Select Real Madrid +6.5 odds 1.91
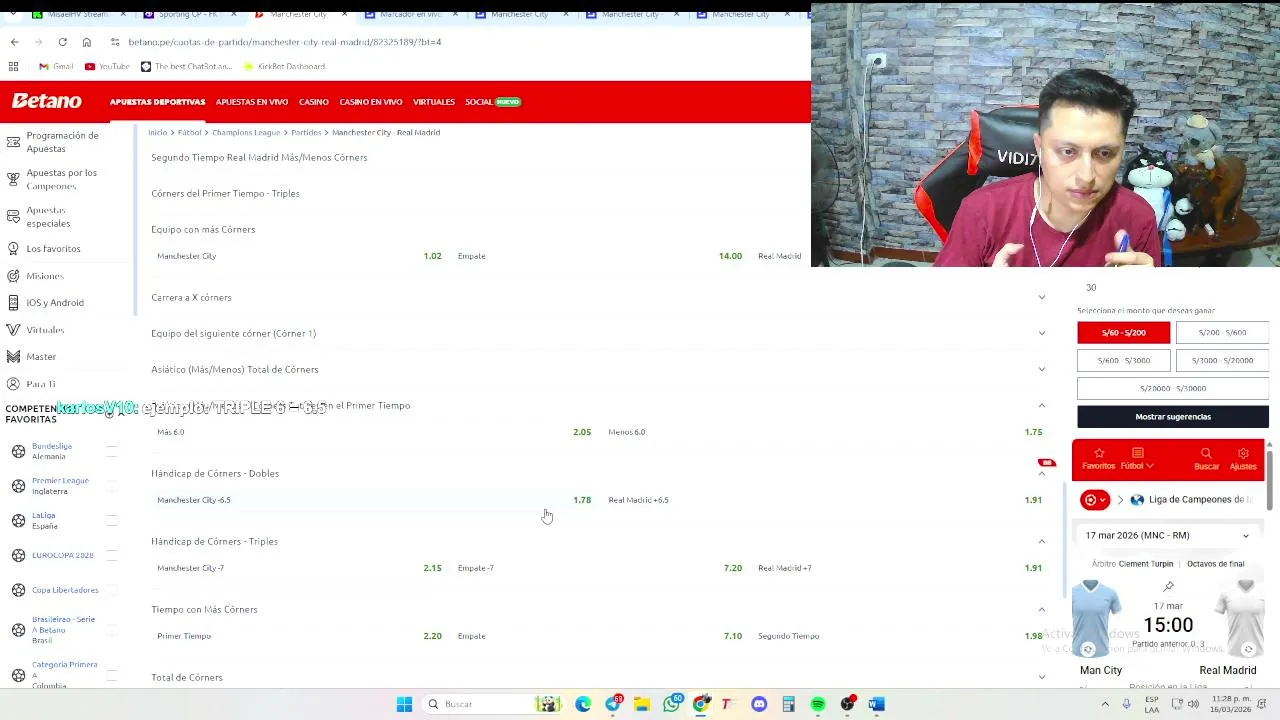 (x=825, y=500)
